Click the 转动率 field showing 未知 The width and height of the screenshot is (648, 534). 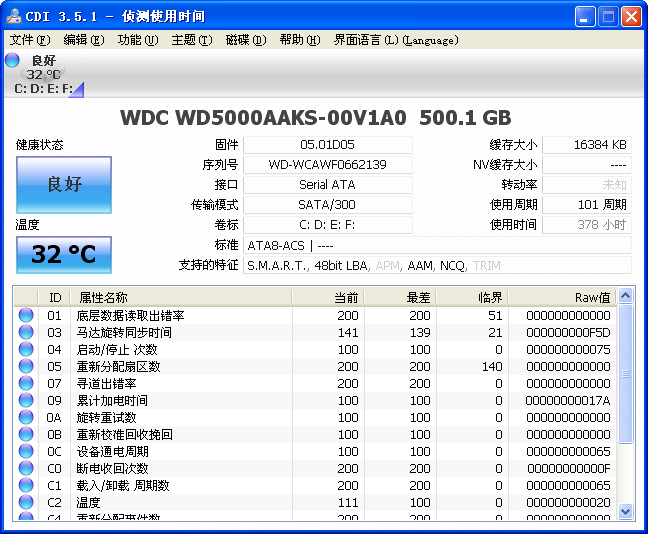587,184
